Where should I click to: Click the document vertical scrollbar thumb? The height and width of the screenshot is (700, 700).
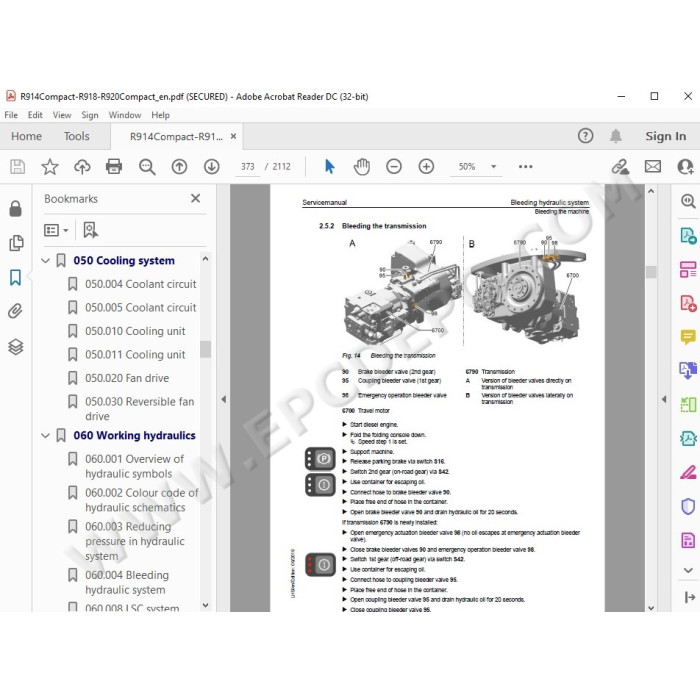coord(651,272)
